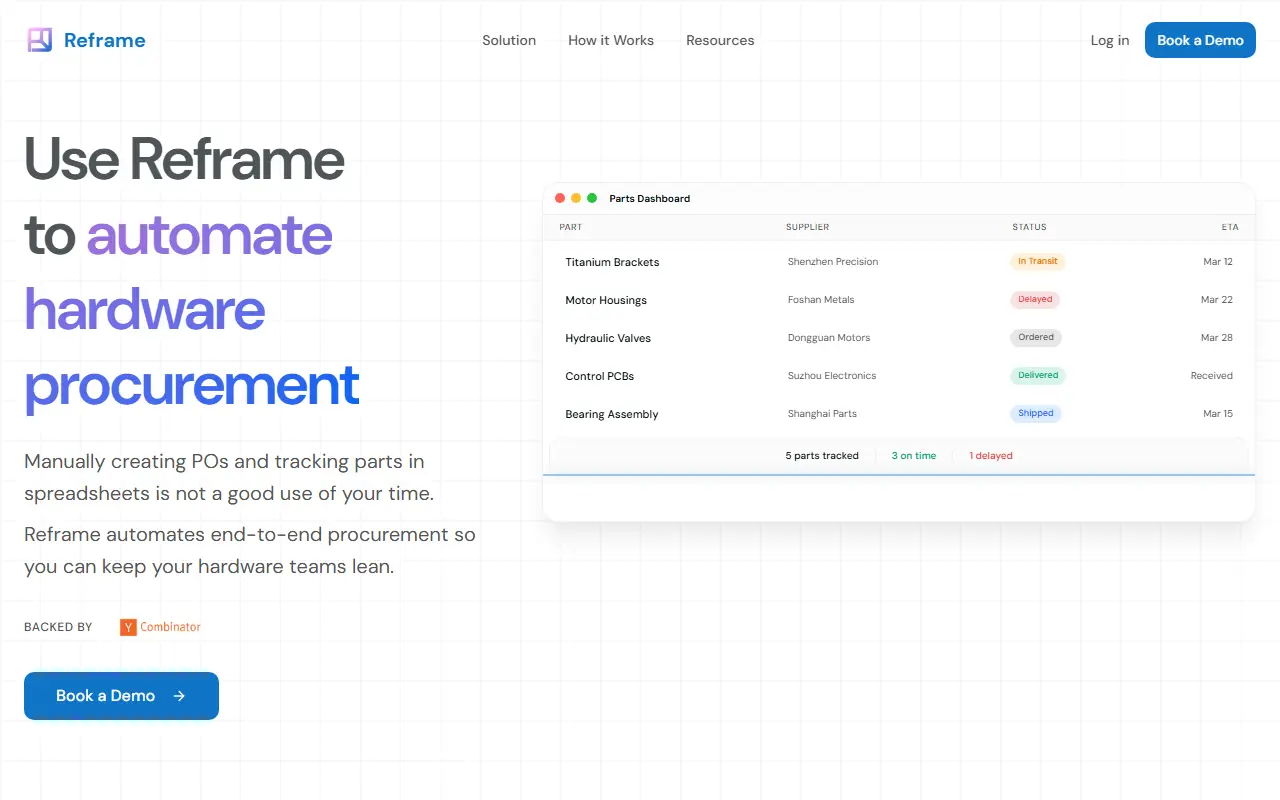Click the STATUS column header
The image size is (1280, 800).
coord(1030,227)
